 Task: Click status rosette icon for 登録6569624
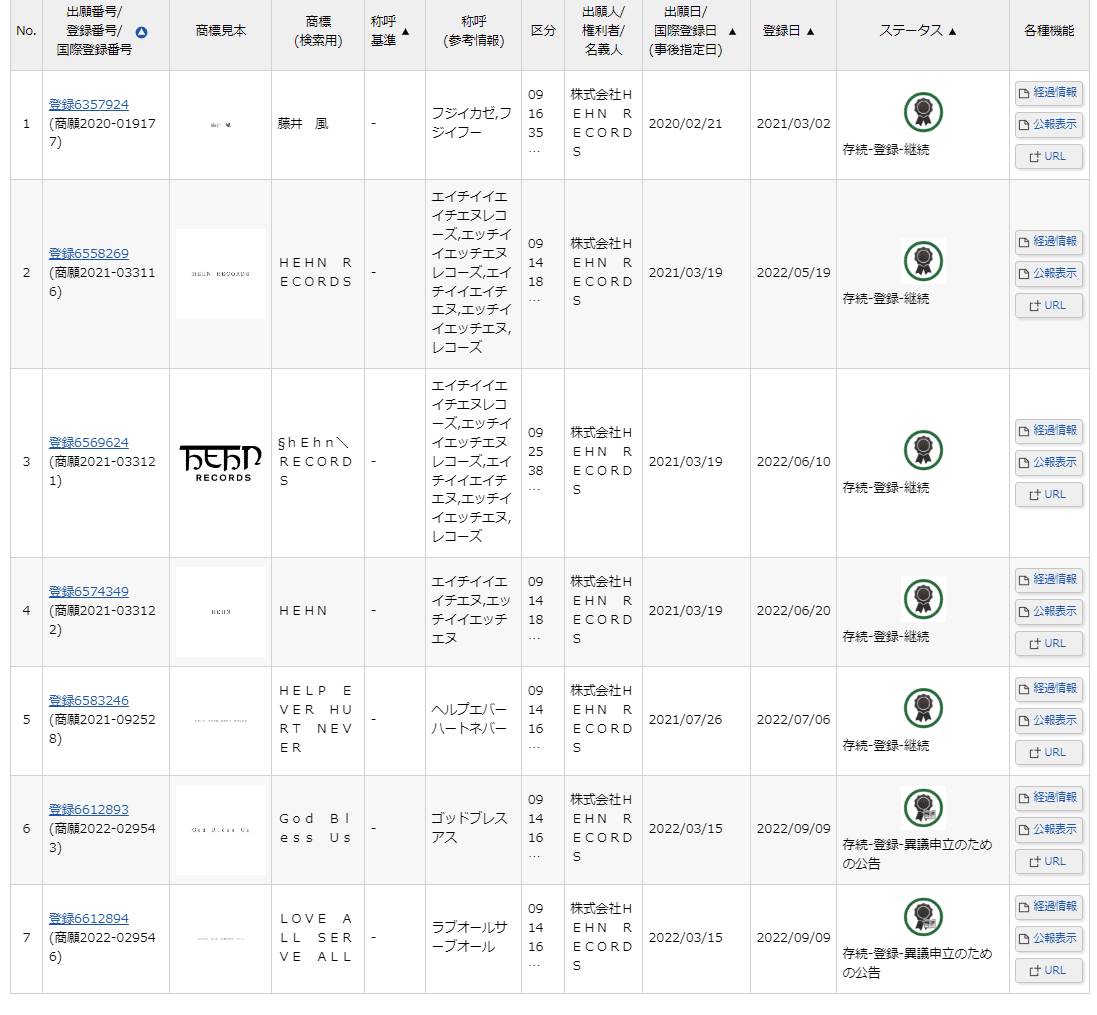pyautogui.click(x=923, y=450)
